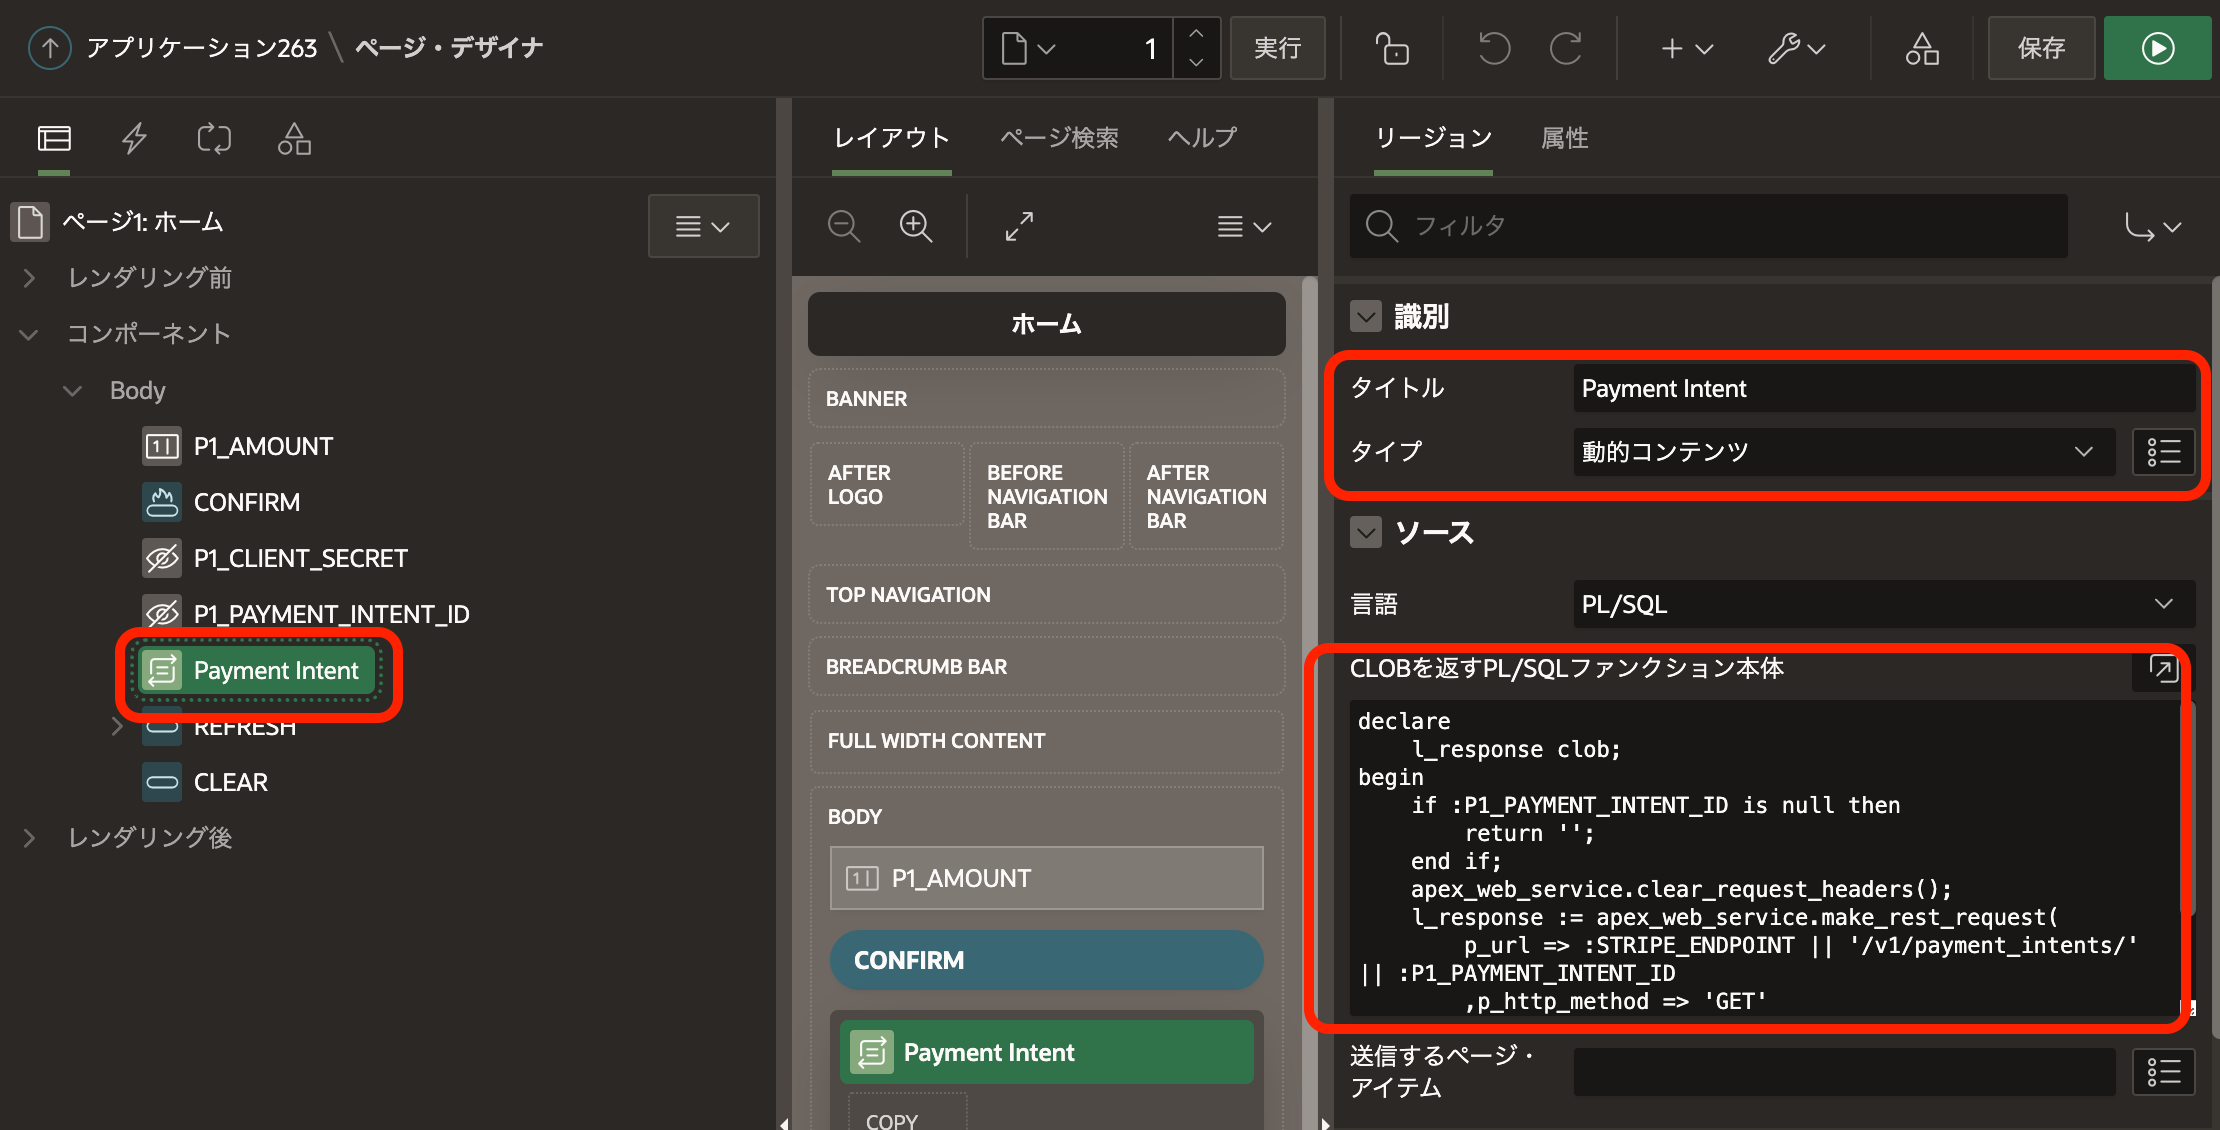The image size is (2220, 1130).
Task: Expand the layout pane to full size
Action: tap(1019, 226)
